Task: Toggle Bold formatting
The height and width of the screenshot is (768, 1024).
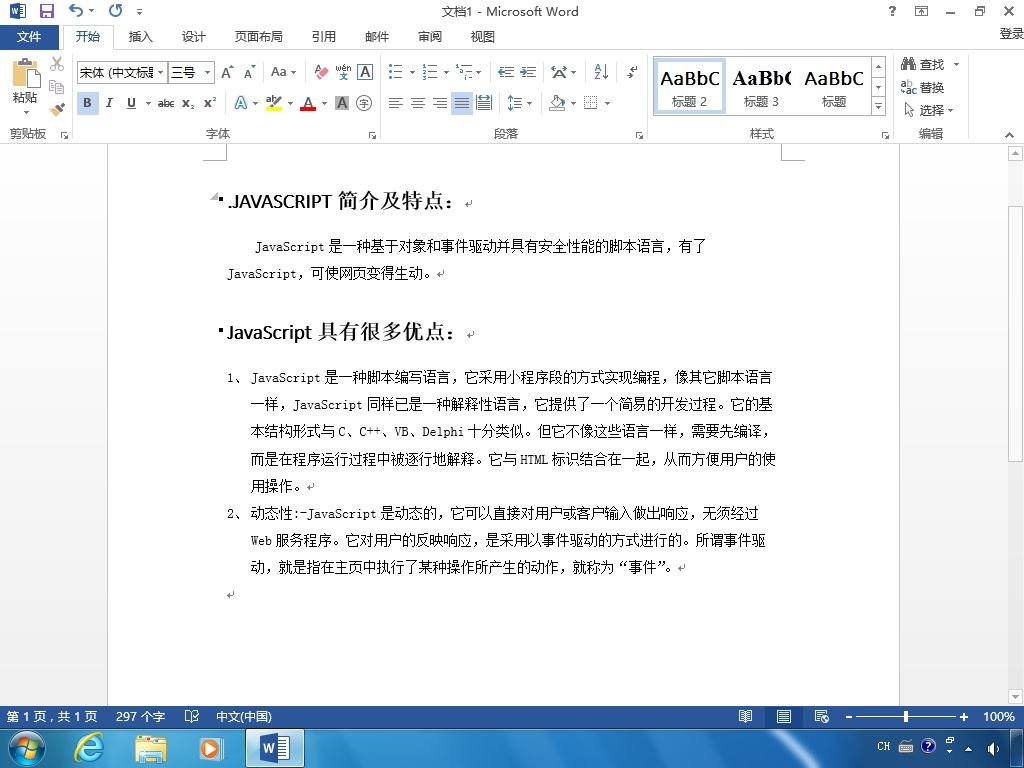Action: (x=88, y=103)
